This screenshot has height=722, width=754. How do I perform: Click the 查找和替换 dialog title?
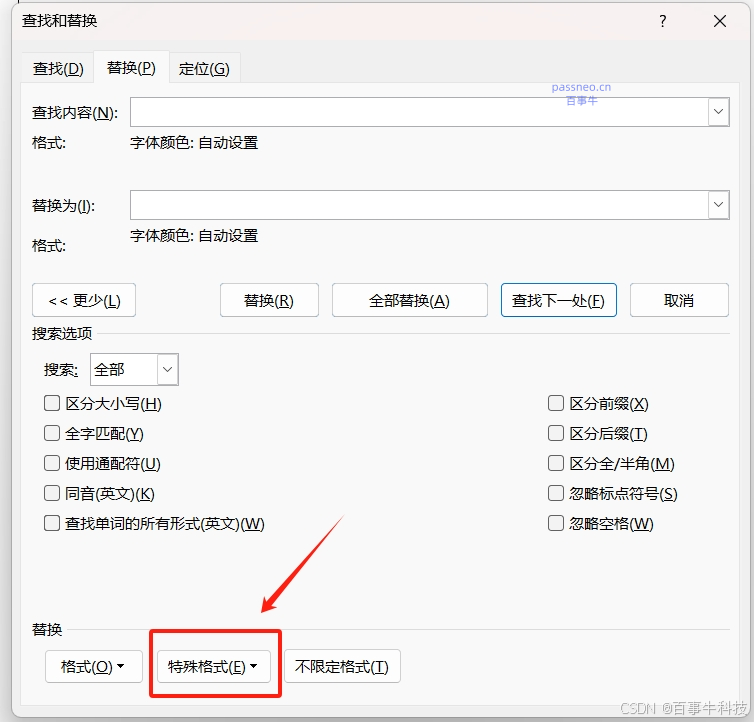coord(60,21)
